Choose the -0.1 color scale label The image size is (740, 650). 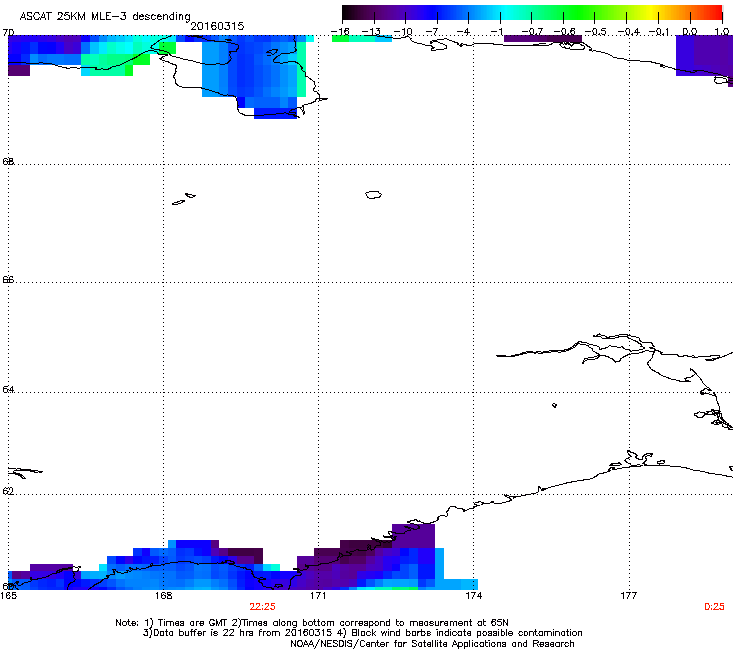pos(659,32)
